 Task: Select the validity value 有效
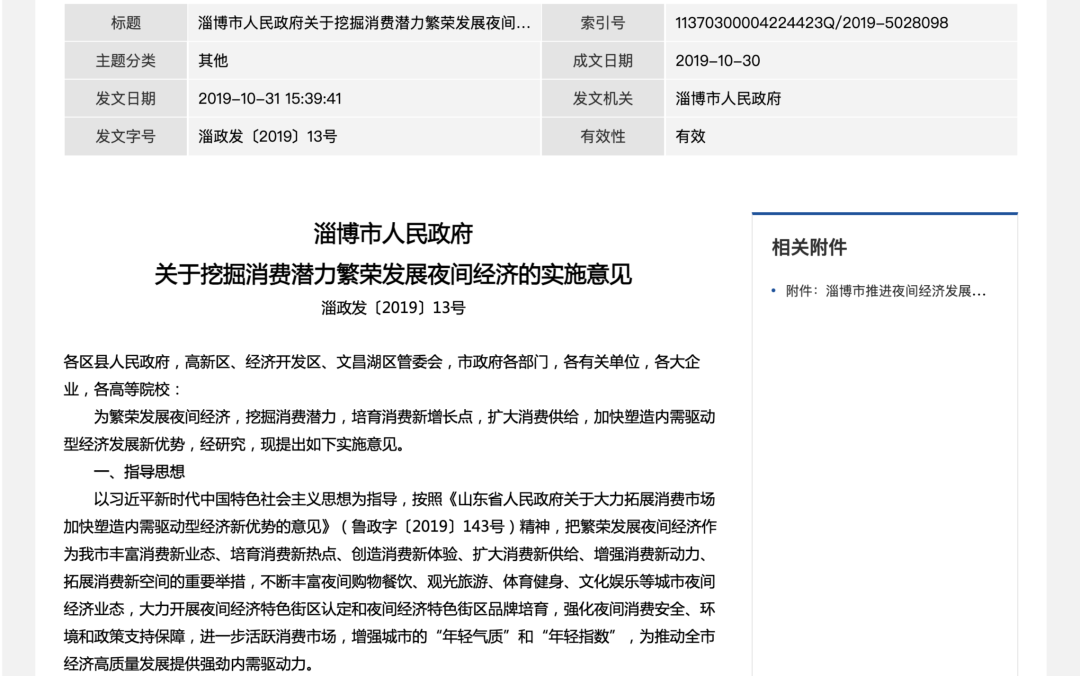tap(690, 136)
